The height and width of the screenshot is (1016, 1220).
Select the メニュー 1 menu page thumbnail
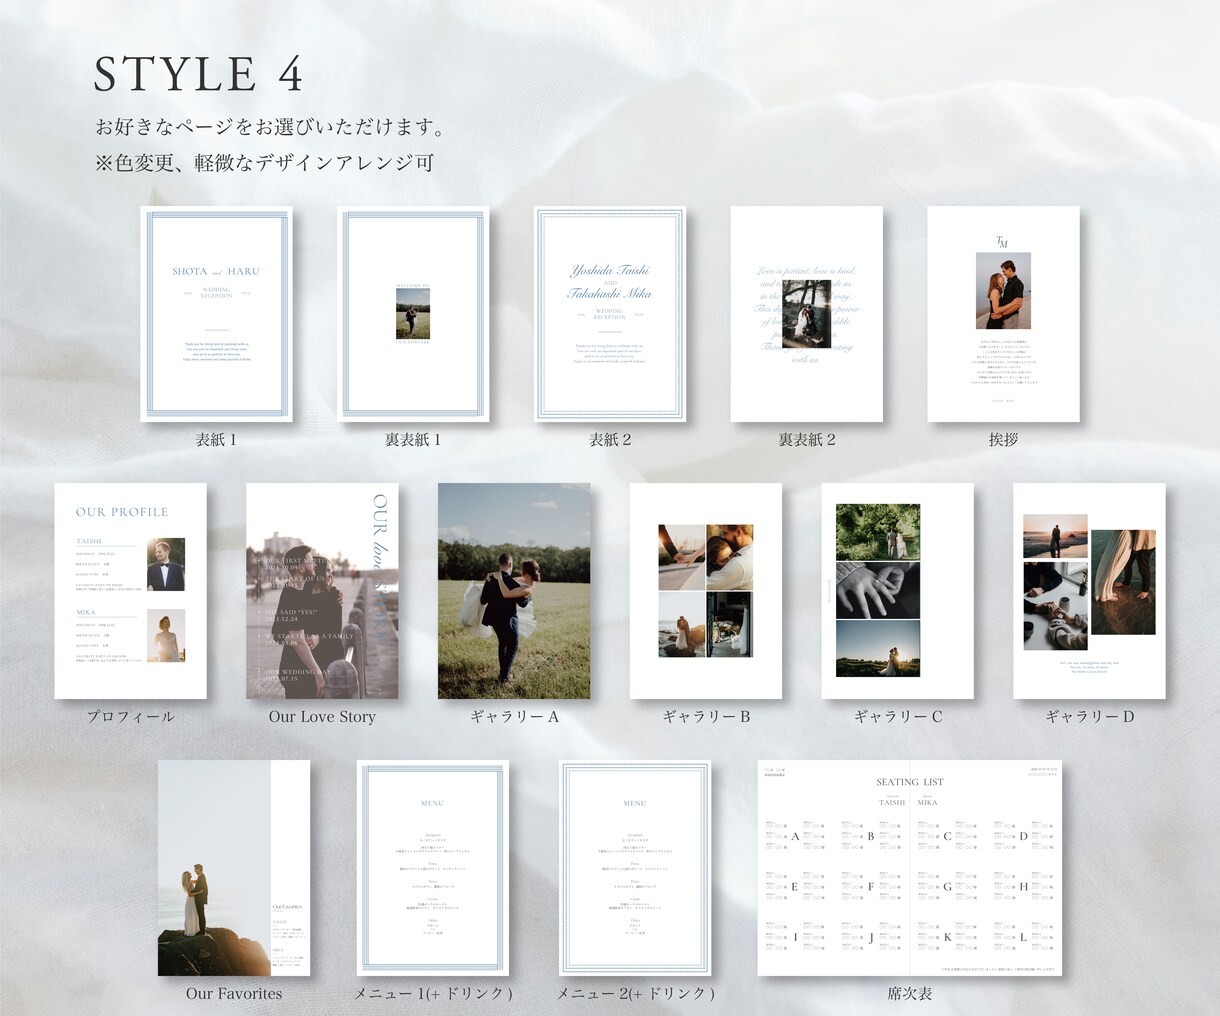coord(433,868)
